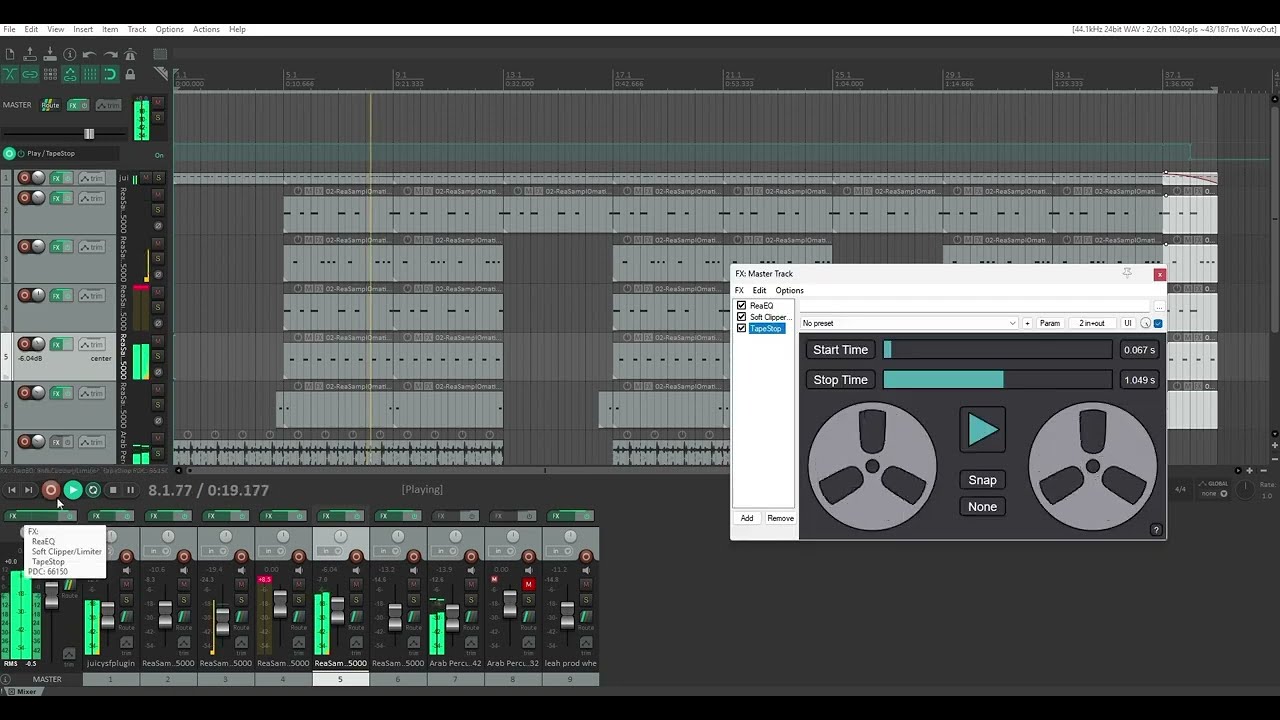Pin the FX Master Track window

[1127, 273]
